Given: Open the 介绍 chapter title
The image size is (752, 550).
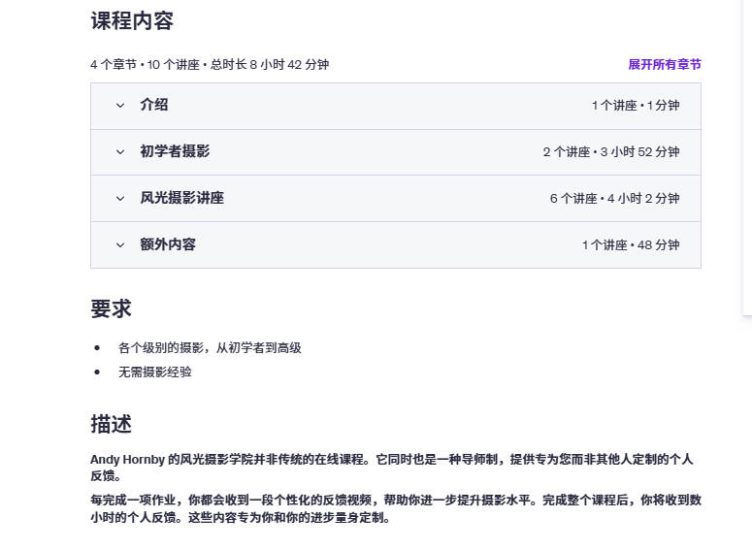Looking at the screenshot, I should tap(154, 105).
